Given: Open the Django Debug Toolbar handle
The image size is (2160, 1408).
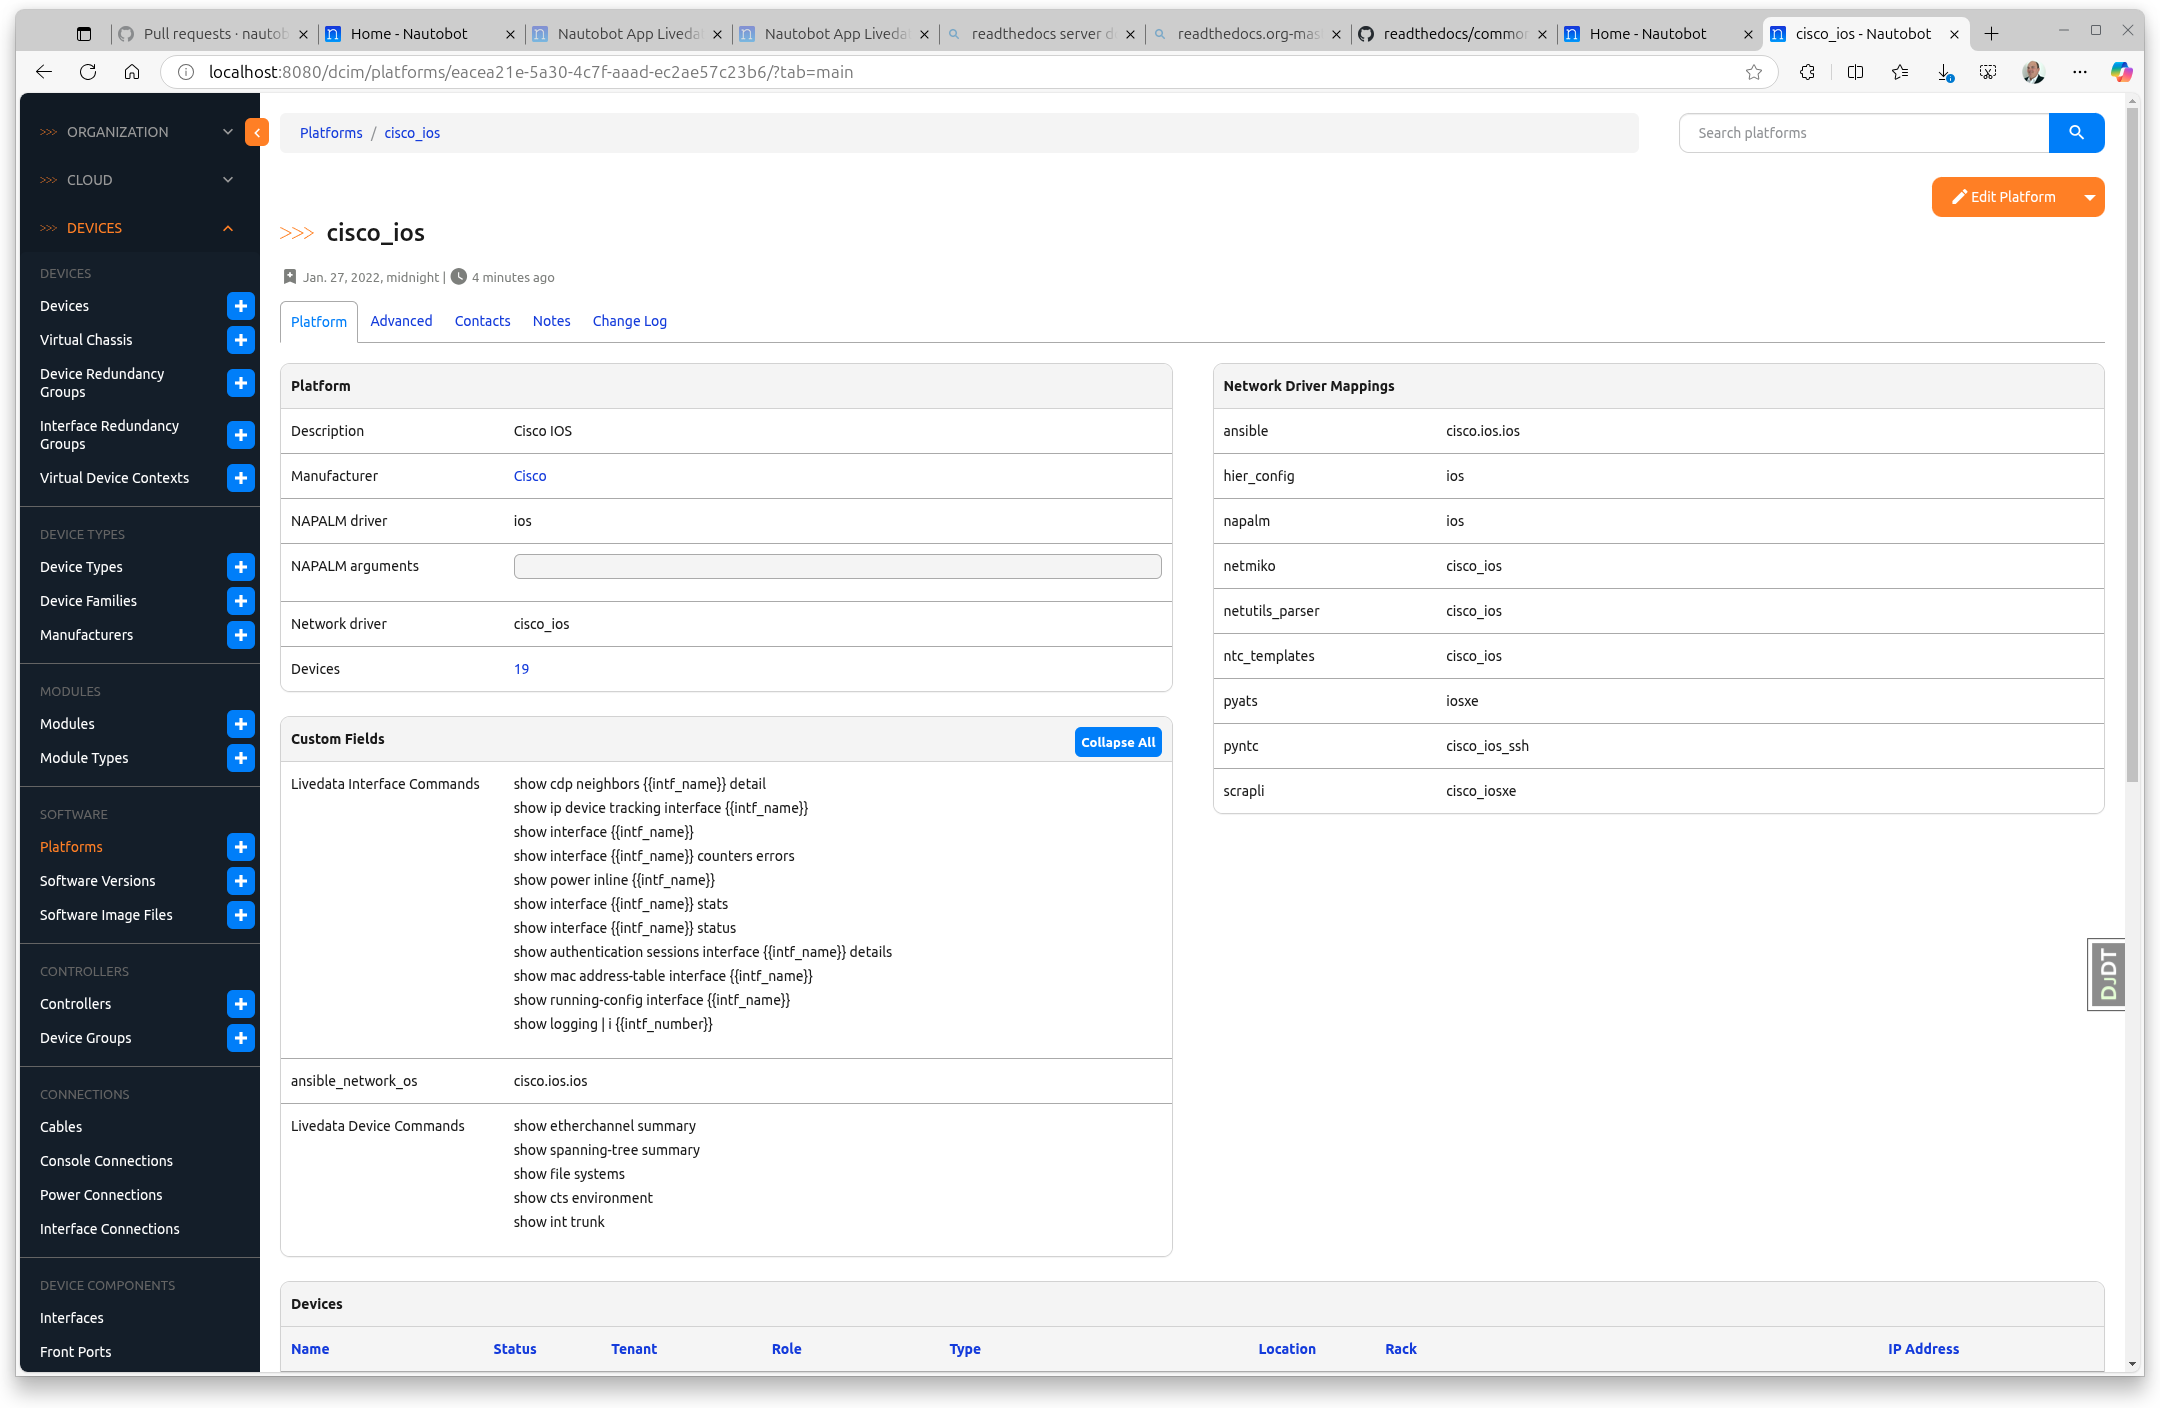Looking at the screenshot, I should point(2107,974).
